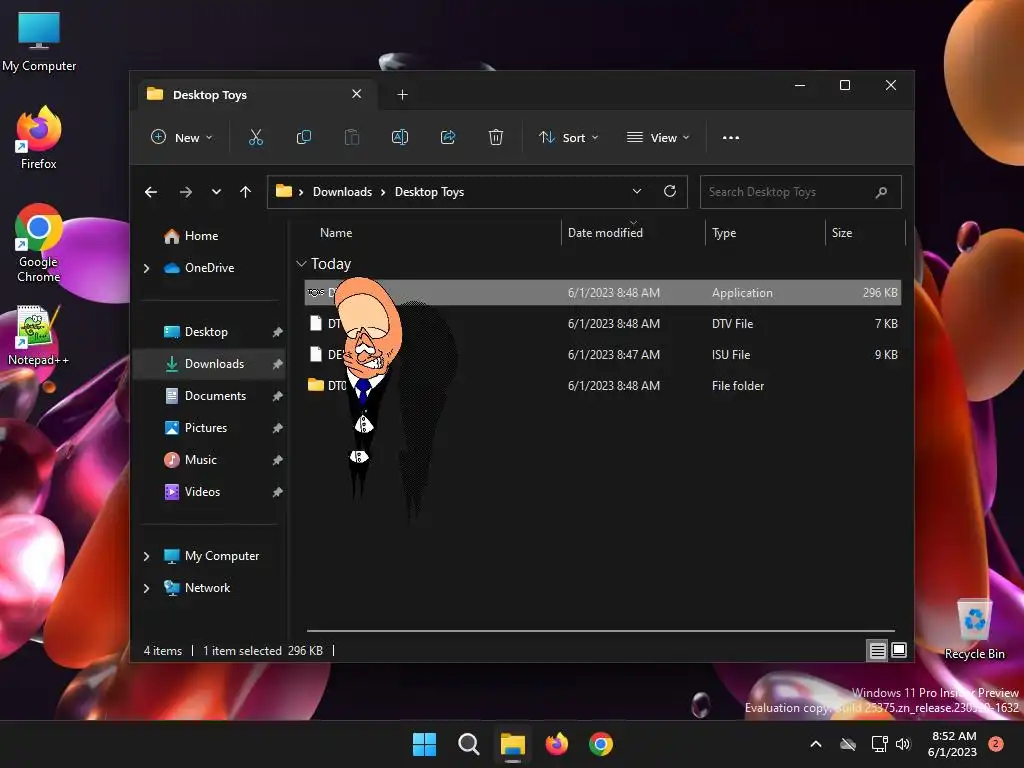Switch to details view layout icon

coord(877,650)
